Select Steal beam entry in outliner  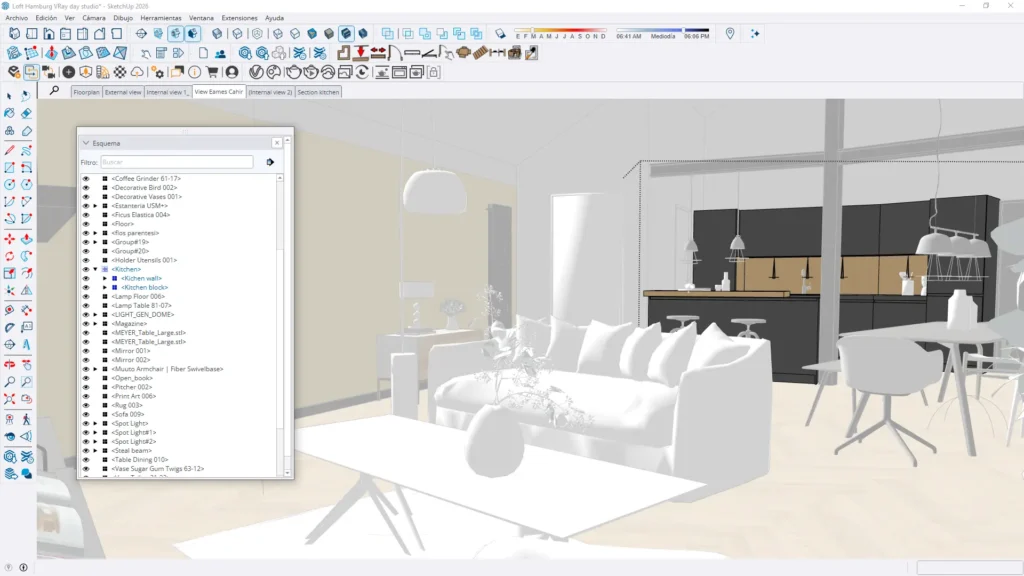pos(131,451)
